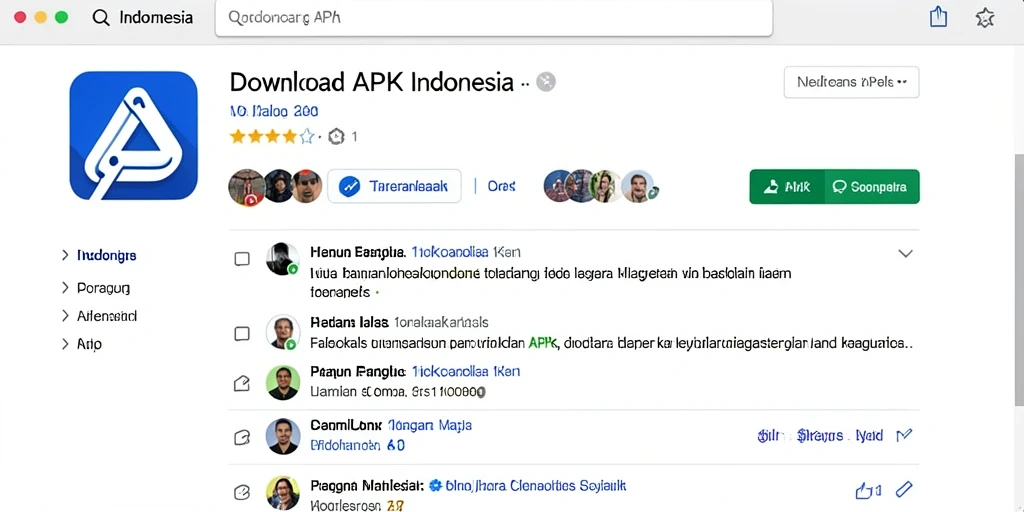Screen dimensions: 1024x512
Task: Expand Ailenssad in the sidebar
Action: [x=65, y=316]
